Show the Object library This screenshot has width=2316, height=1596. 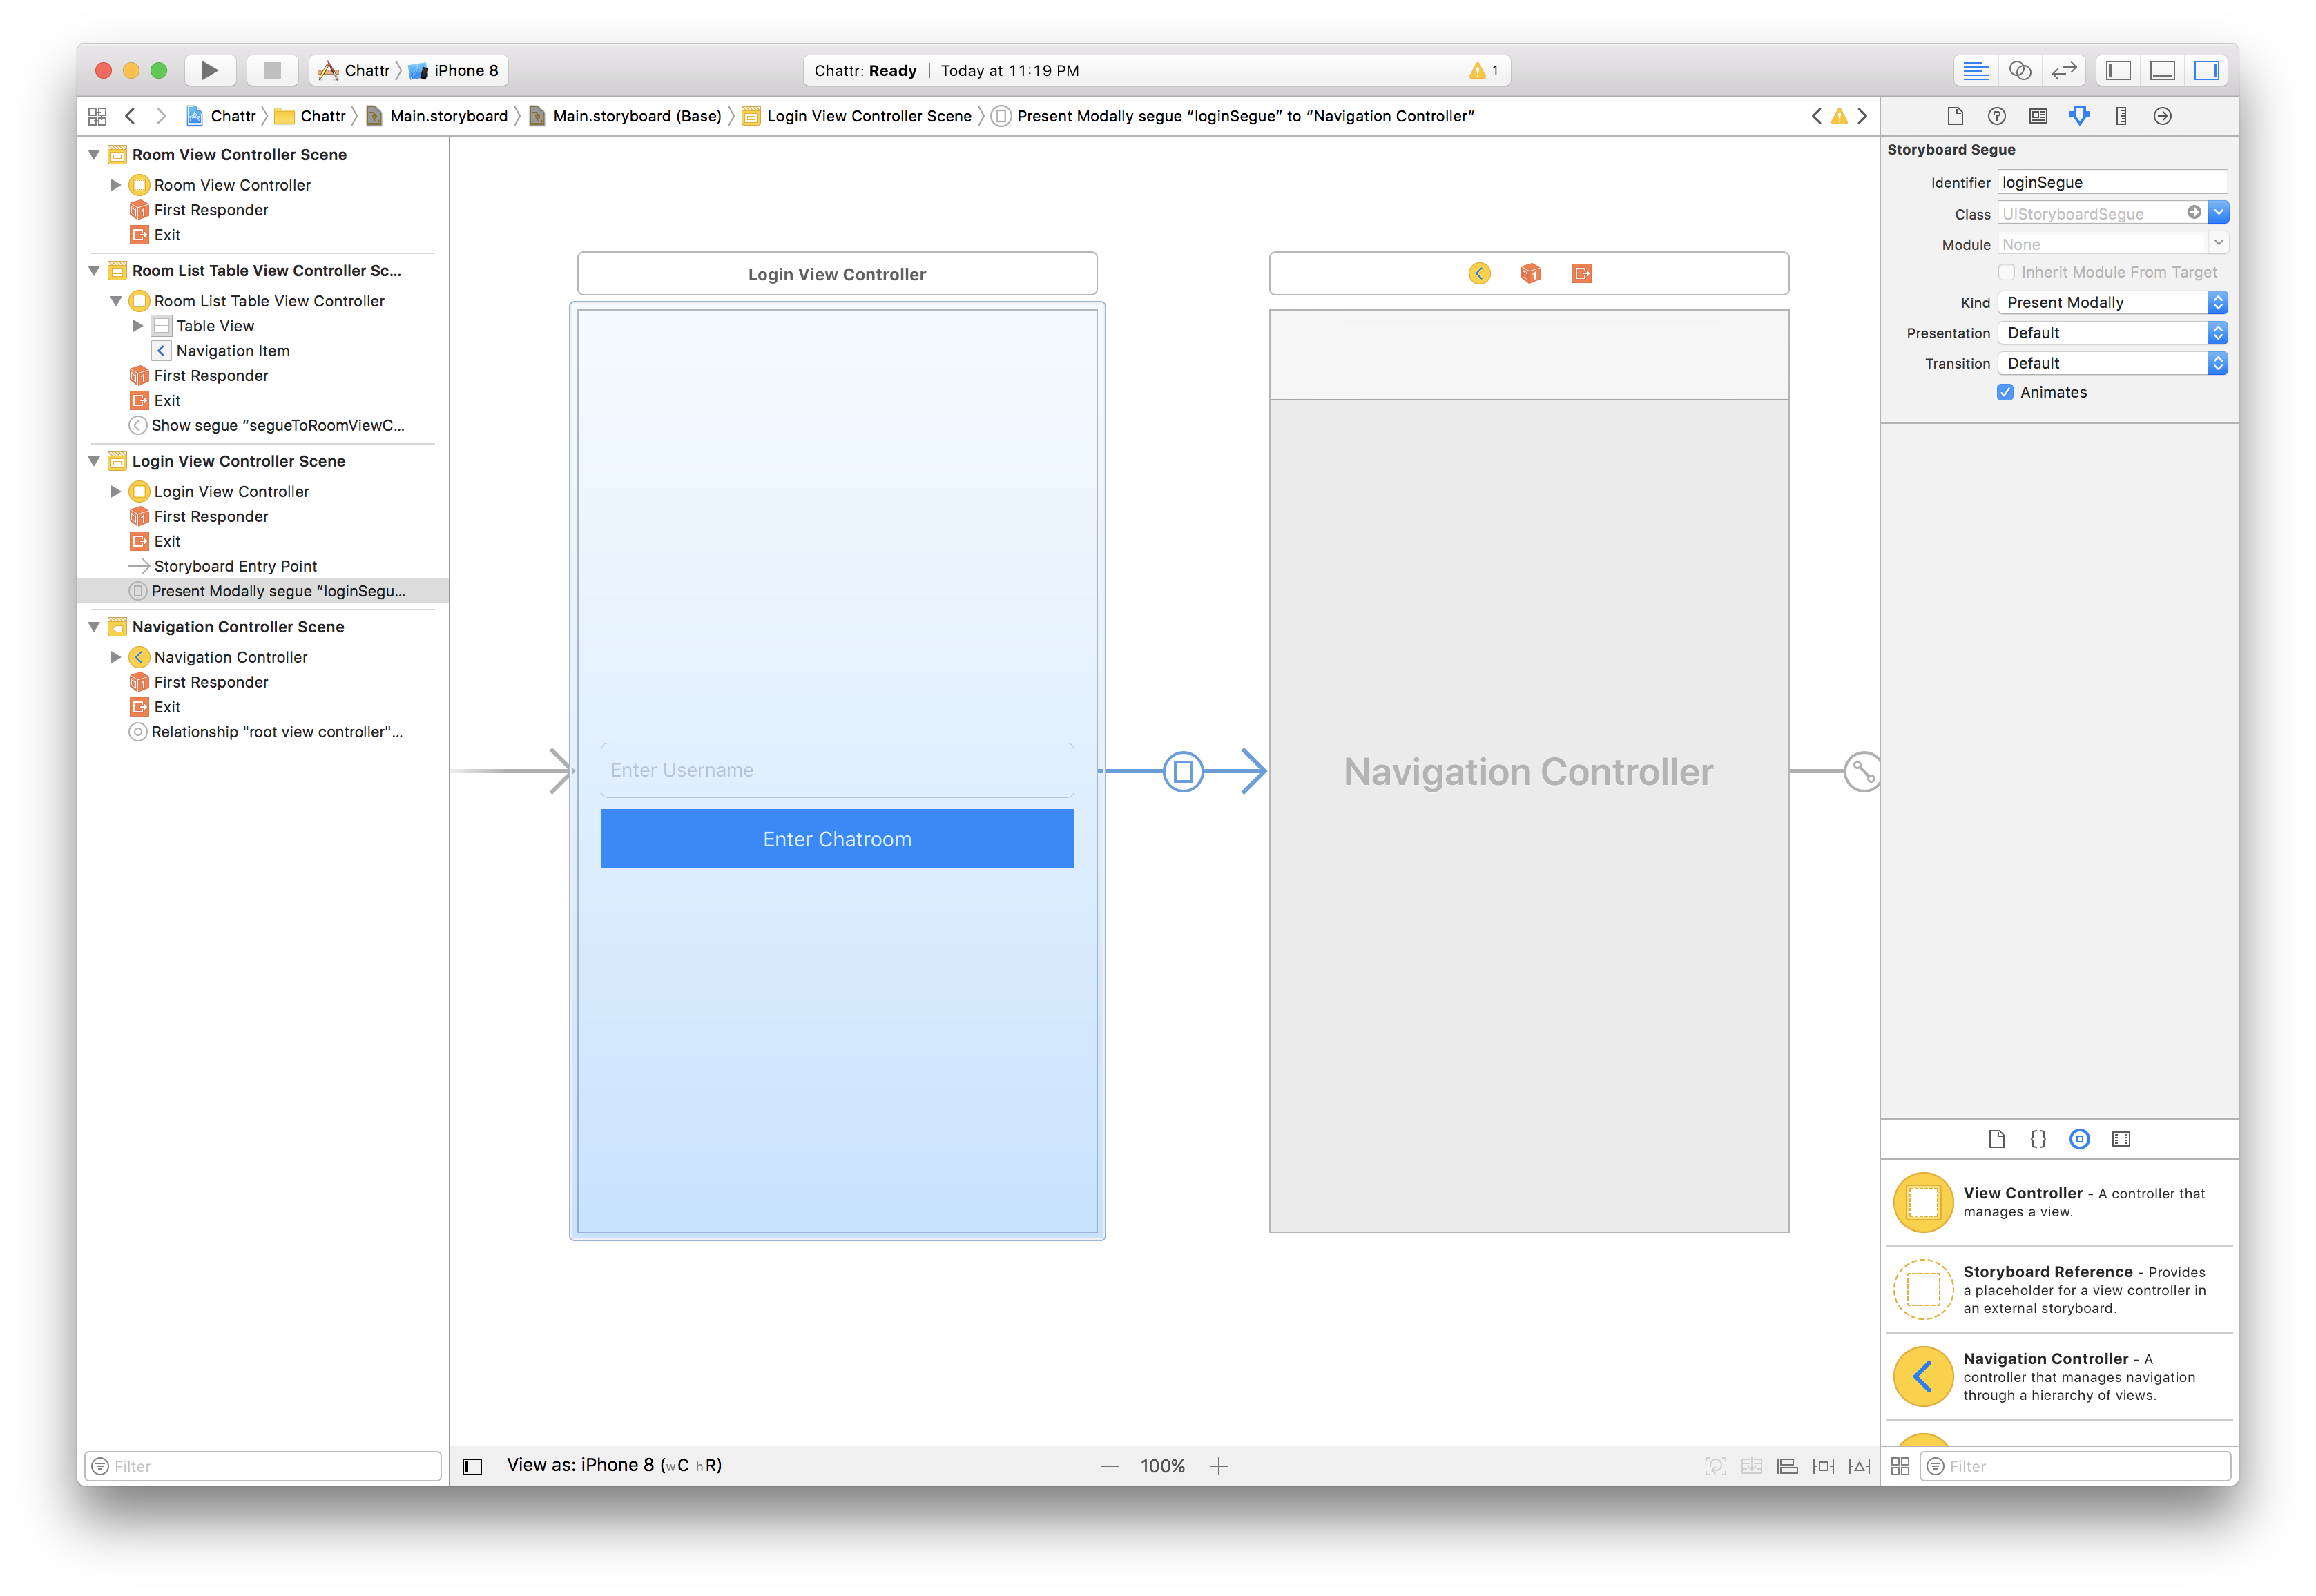pos(2080,1138)
